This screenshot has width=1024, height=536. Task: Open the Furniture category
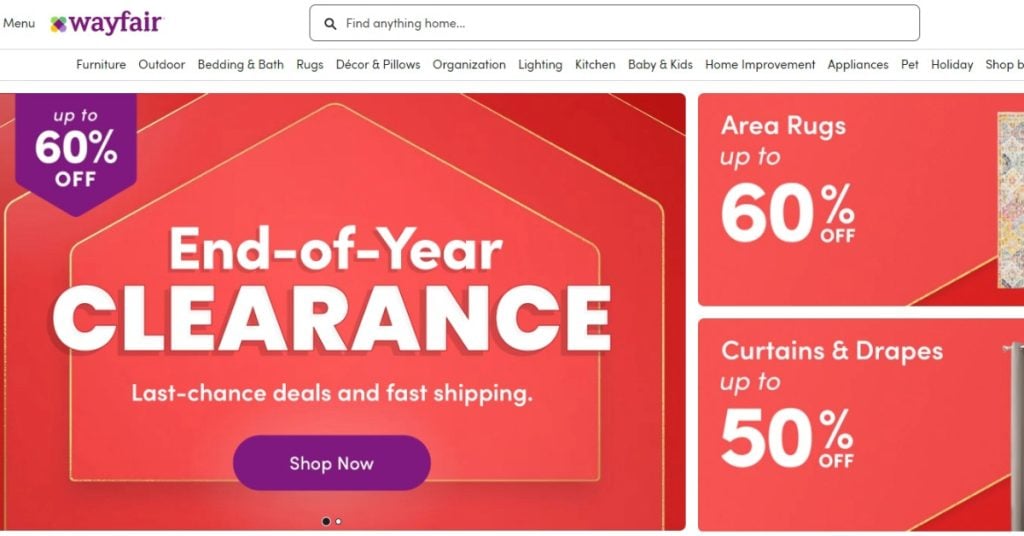point(101,65)
